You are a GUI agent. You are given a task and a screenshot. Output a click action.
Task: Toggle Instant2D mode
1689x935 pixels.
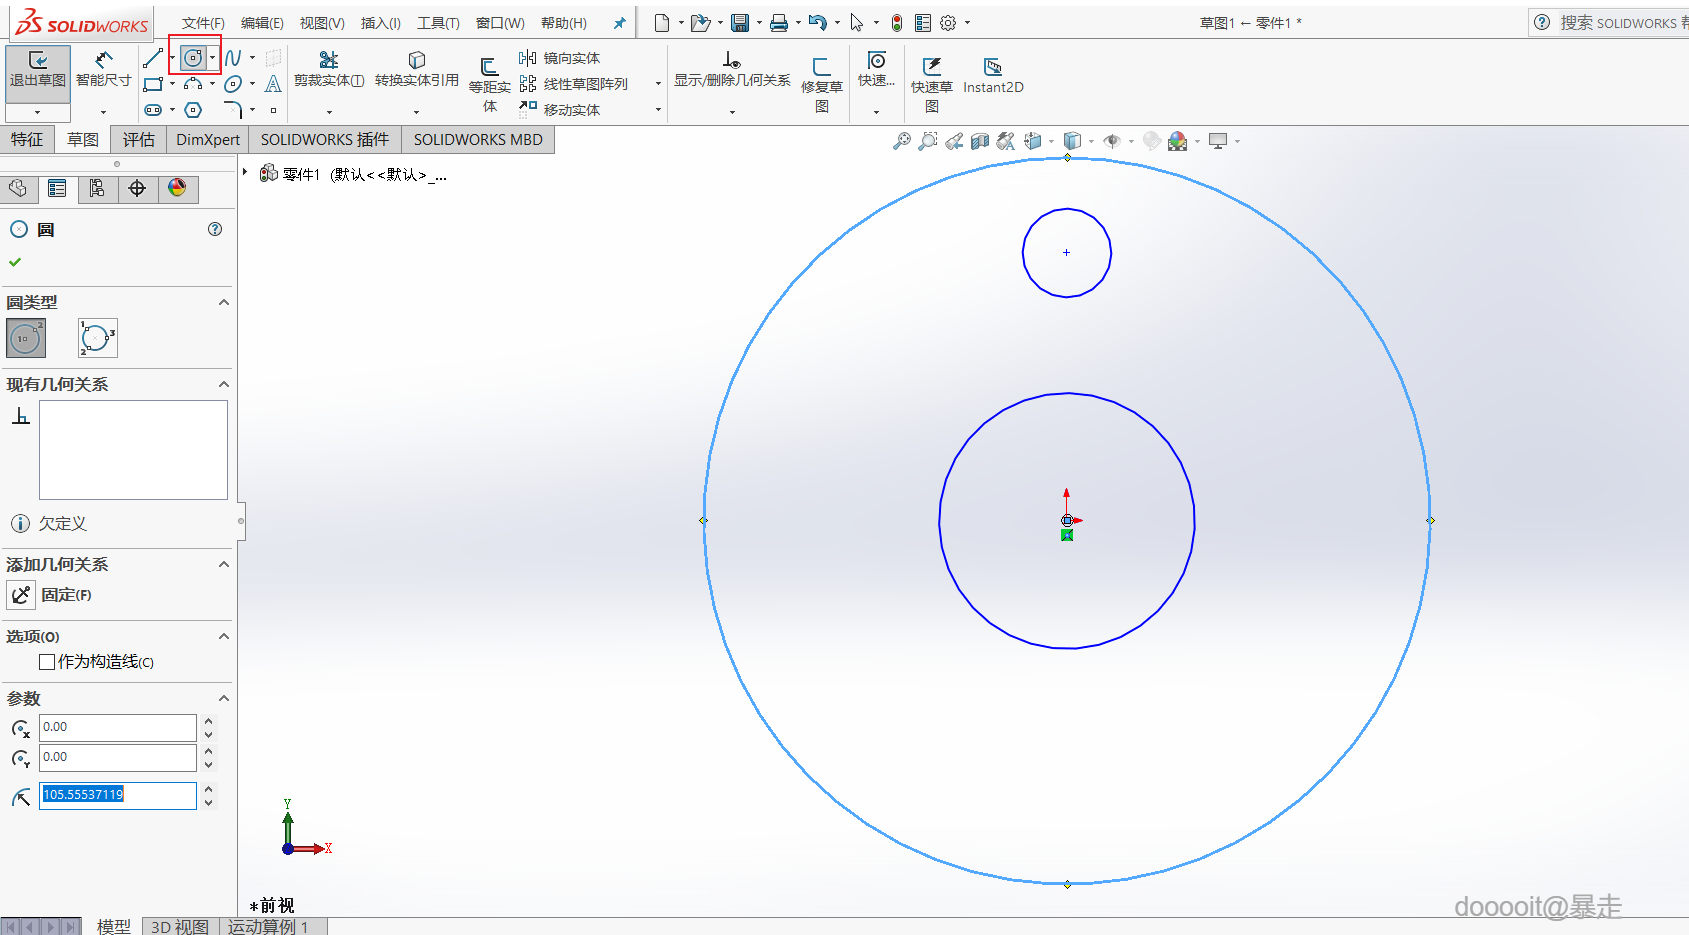pyautogui.click(x=992, y=74)
